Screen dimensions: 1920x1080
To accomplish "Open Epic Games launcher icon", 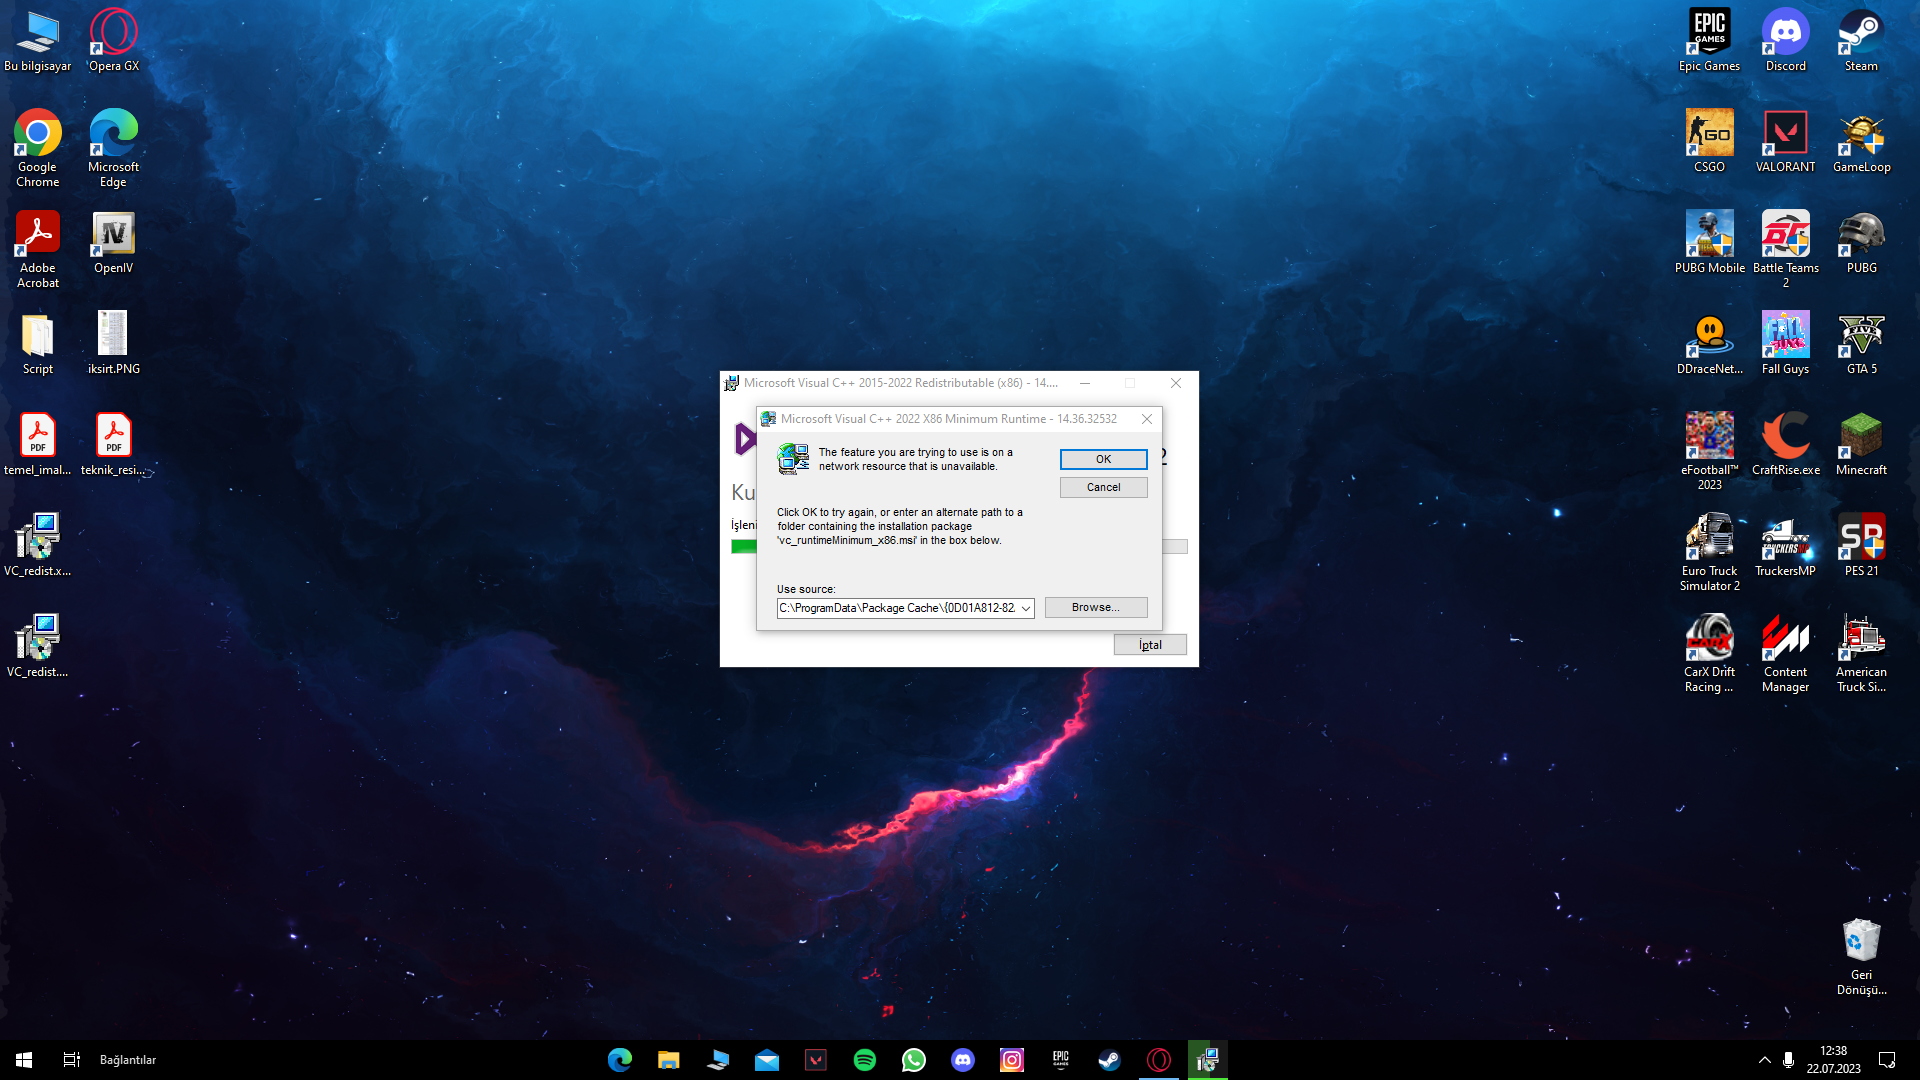I will click(x=1709, y=40).
